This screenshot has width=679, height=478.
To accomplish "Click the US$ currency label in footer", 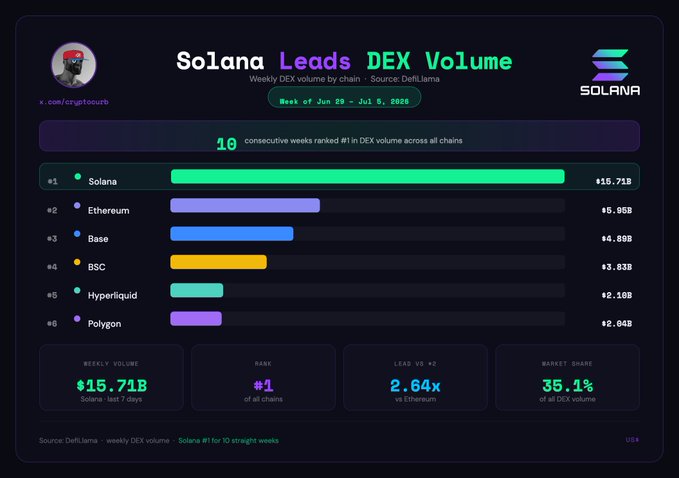I will pos(632,440).
